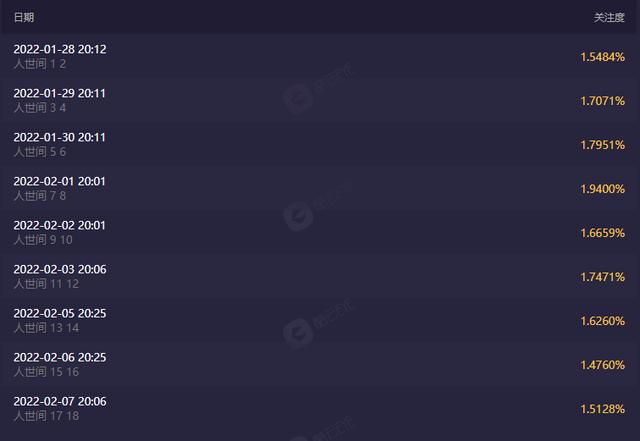This screenshot has height=441, width=640.
Task: Click the 1.7071% rating value
Action: pos(602,101)
